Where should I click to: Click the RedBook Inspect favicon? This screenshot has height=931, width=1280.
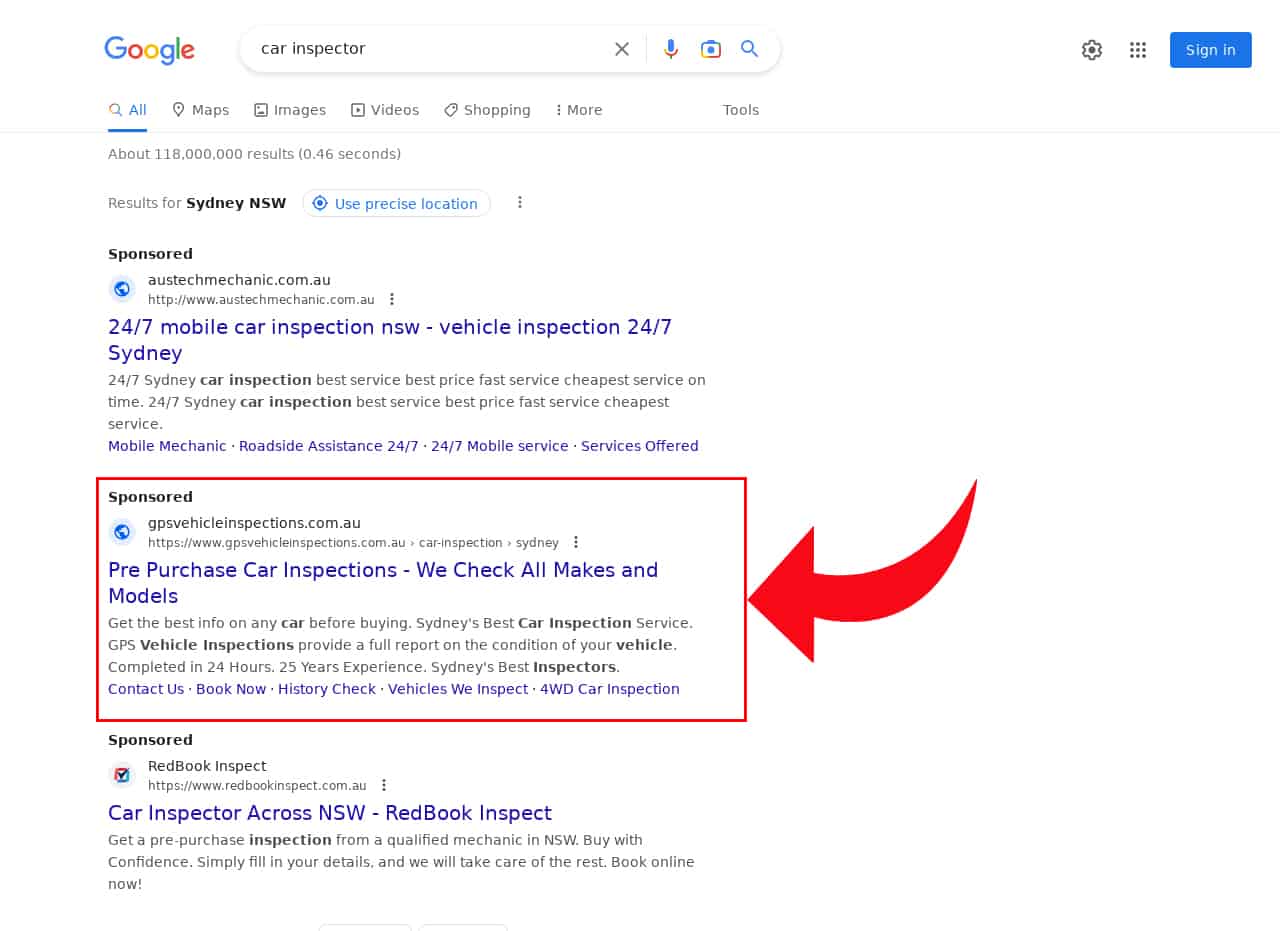[122, 775]
